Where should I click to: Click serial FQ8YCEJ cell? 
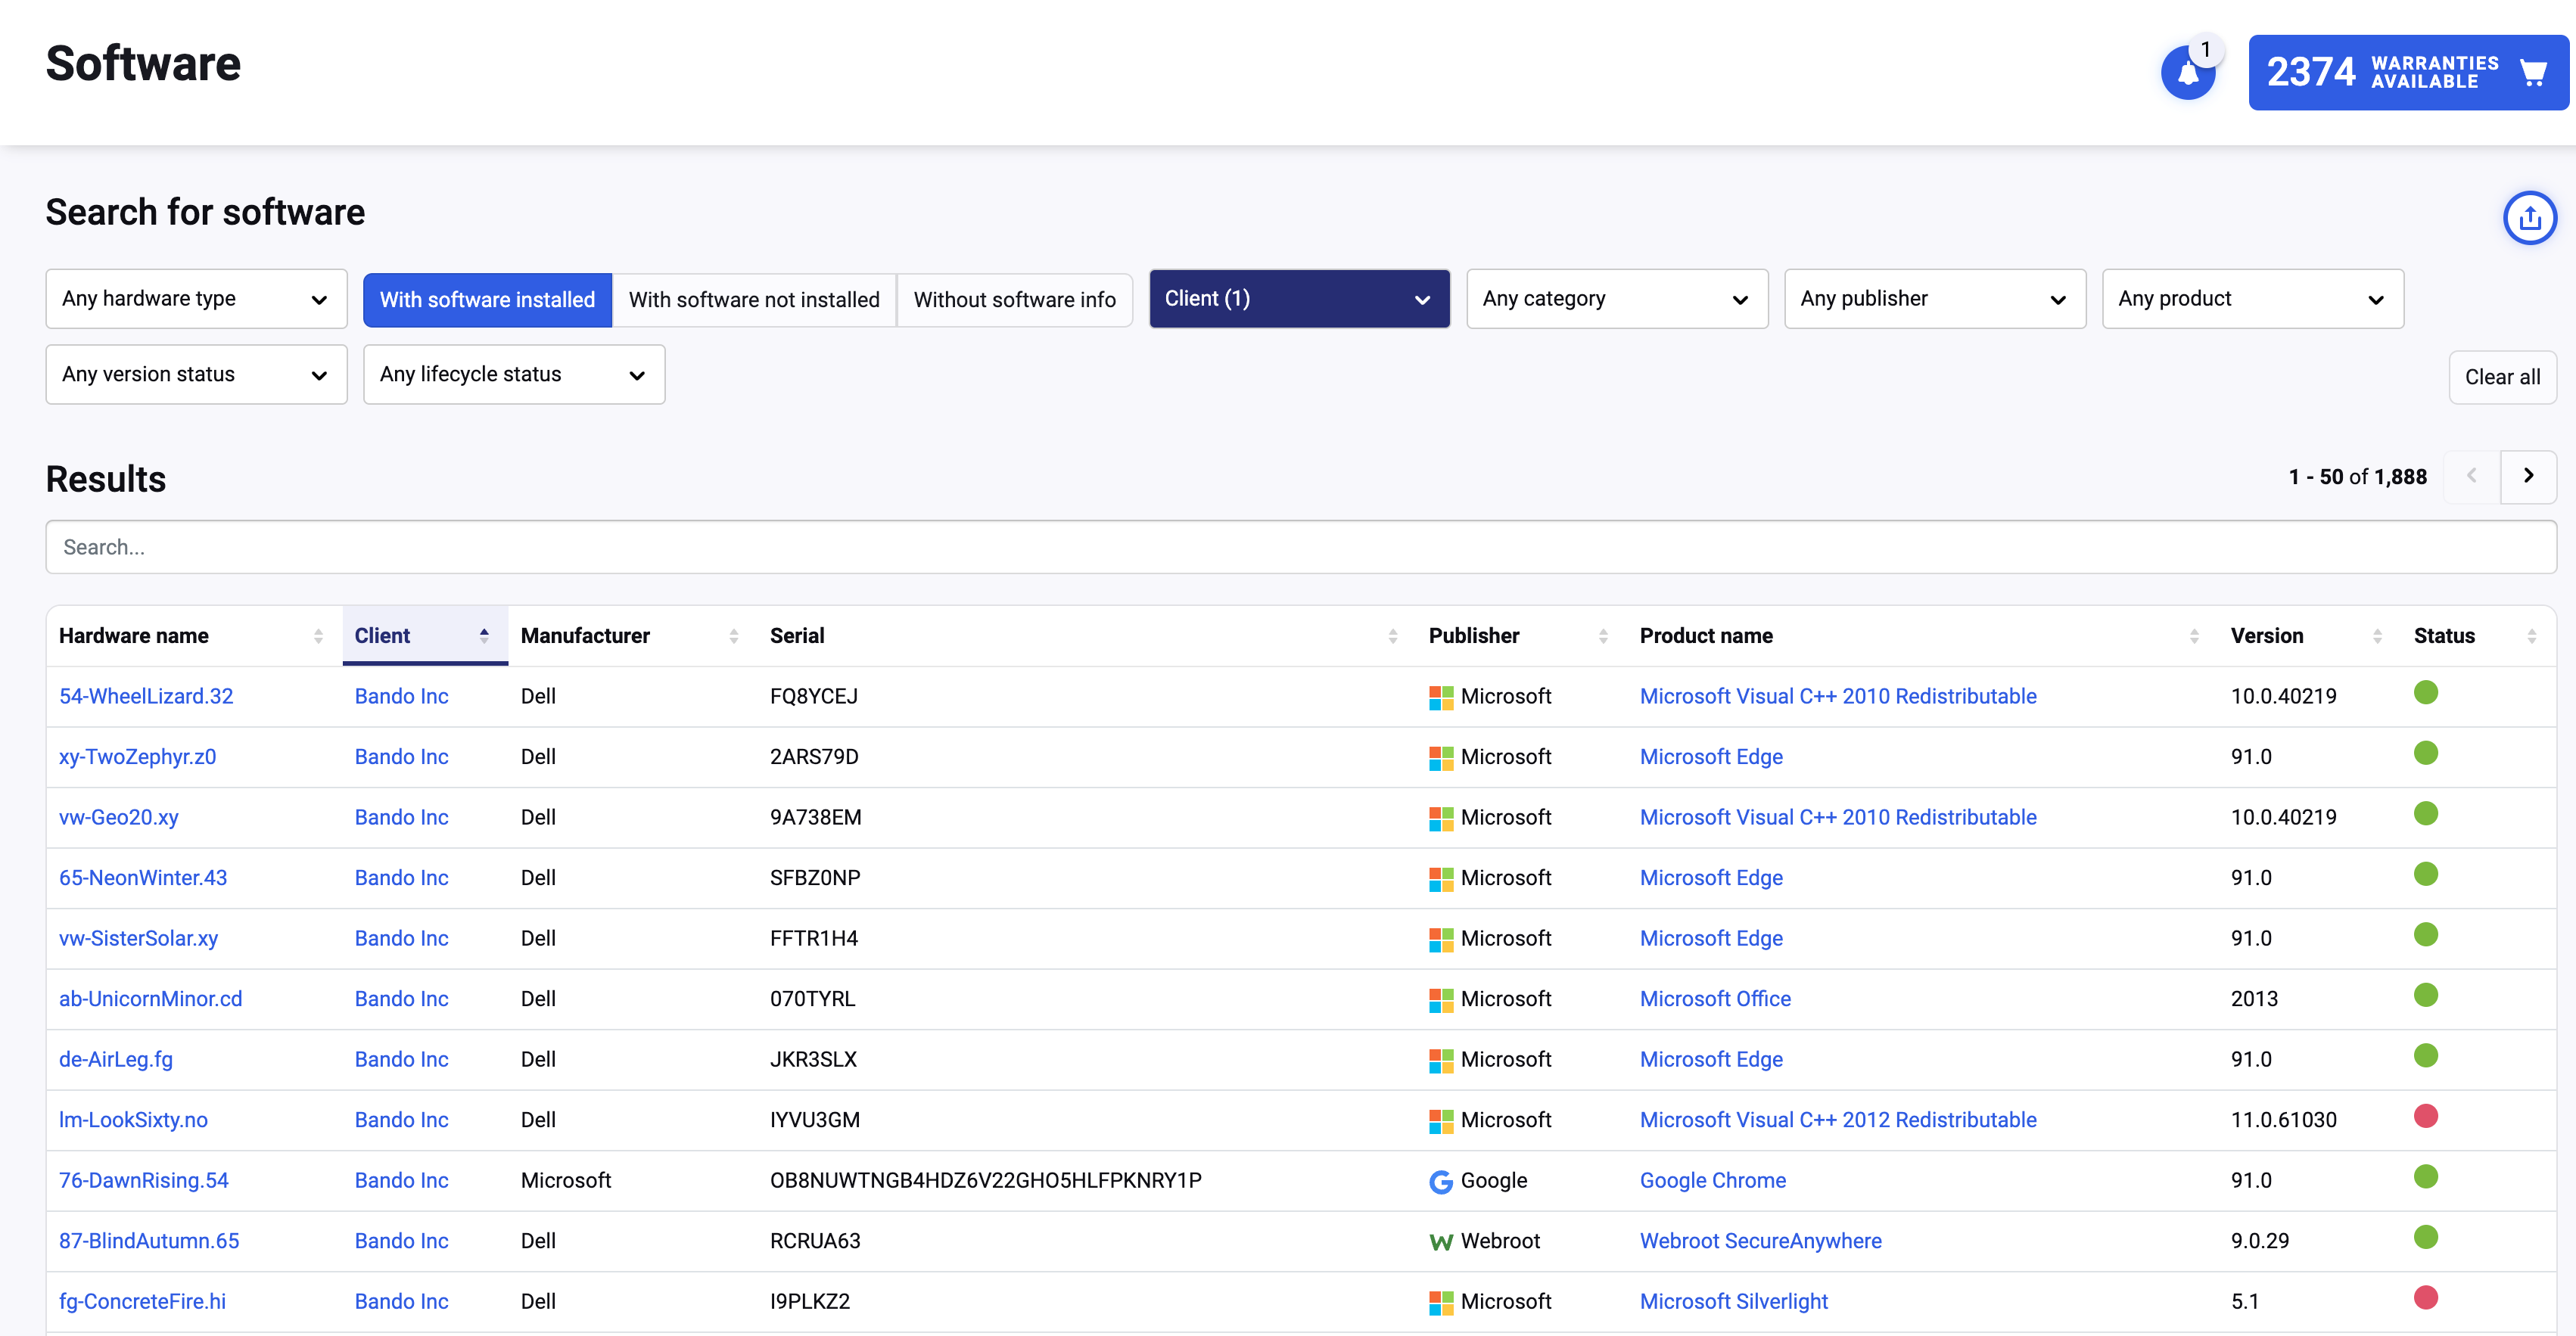tap(813, 696)
